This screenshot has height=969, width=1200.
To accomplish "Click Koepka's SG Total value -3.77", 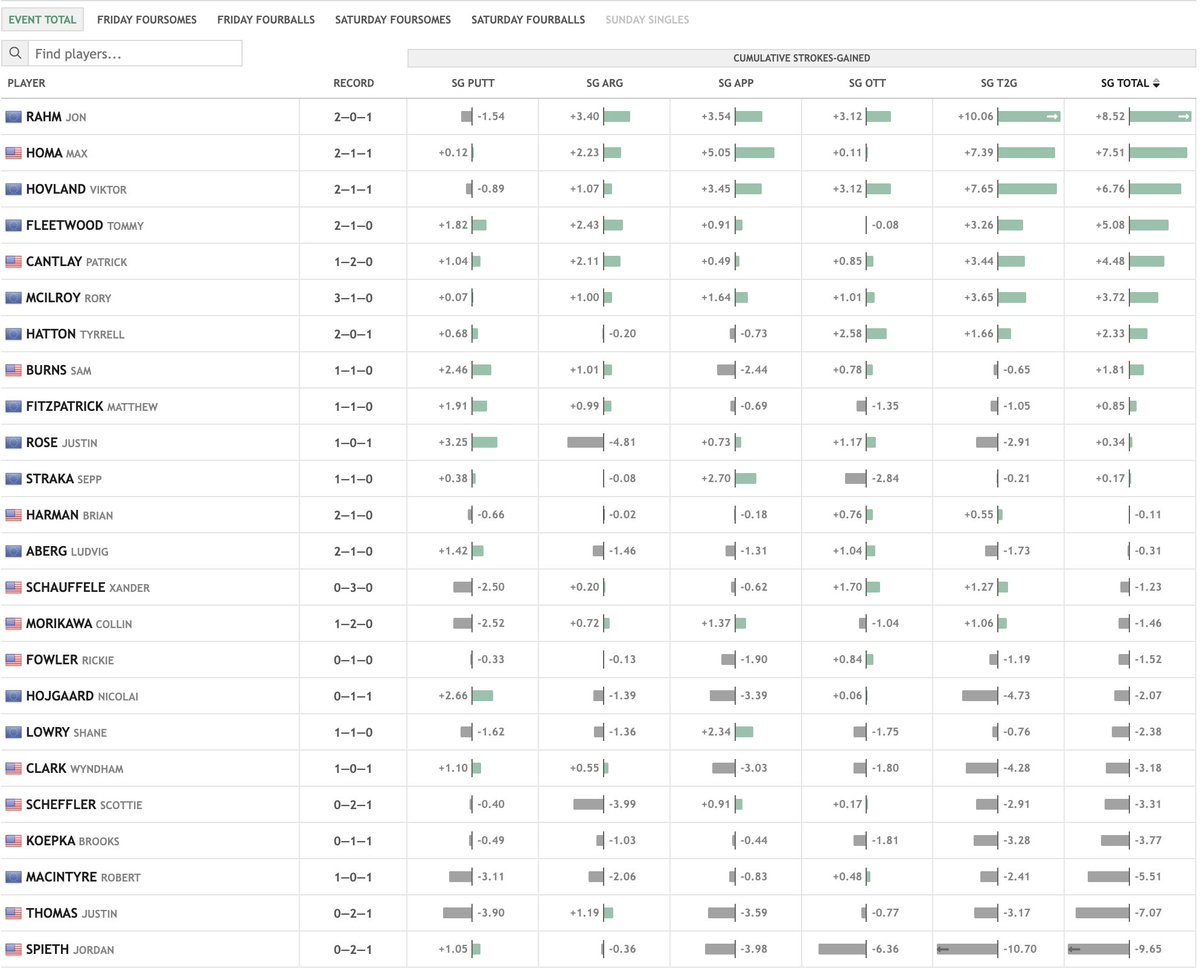I will (x=1148, y=840).
